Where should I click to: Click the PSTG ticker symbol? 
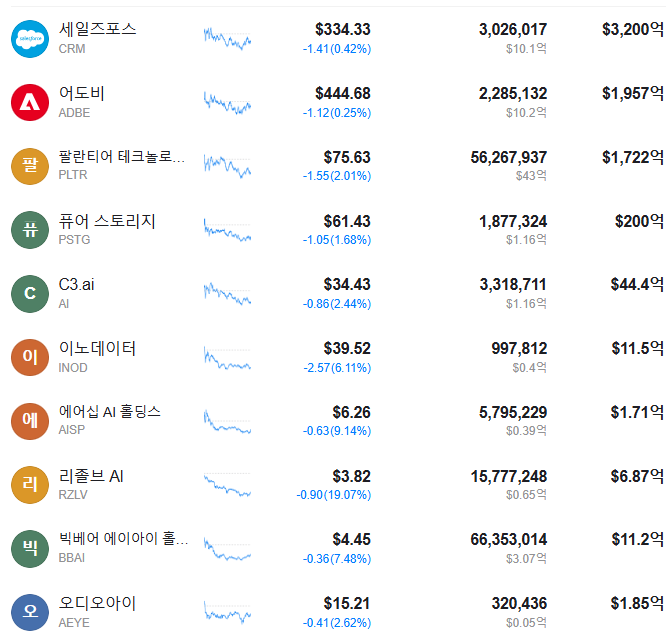coord(74,240)
